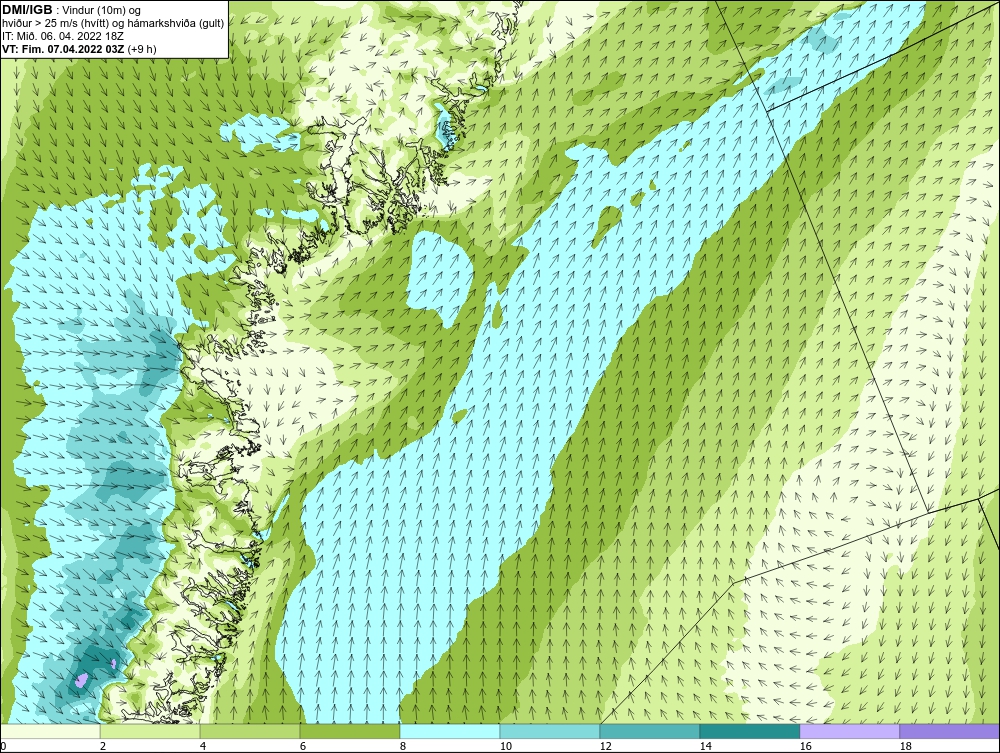Click the teal 10–12 m/s legend swatch

coord(550,731)
